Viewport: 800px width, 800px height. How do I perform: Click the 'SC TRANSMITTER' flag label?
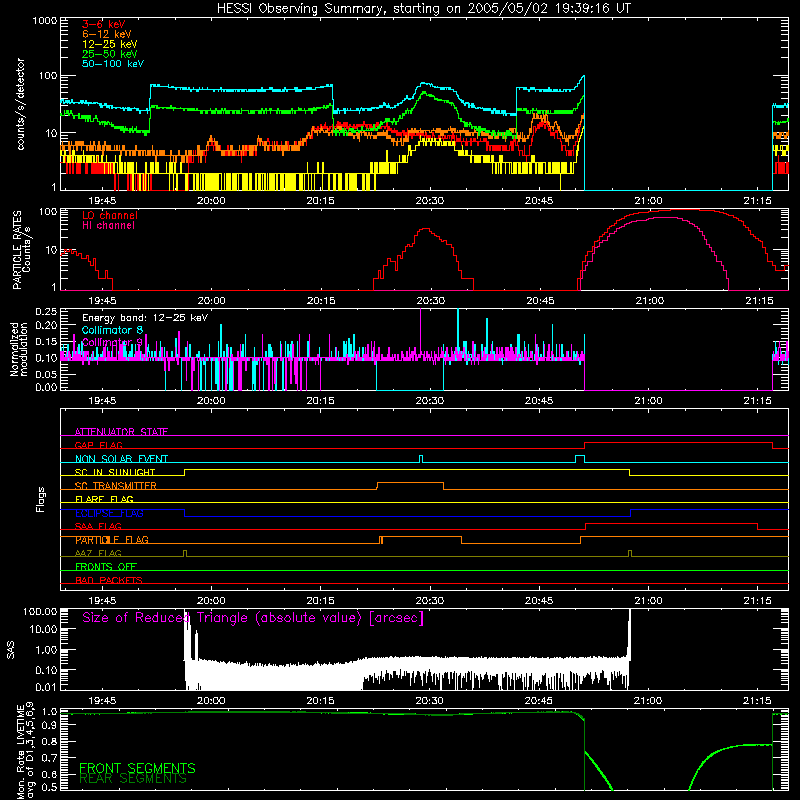click(x=115, y=486)
